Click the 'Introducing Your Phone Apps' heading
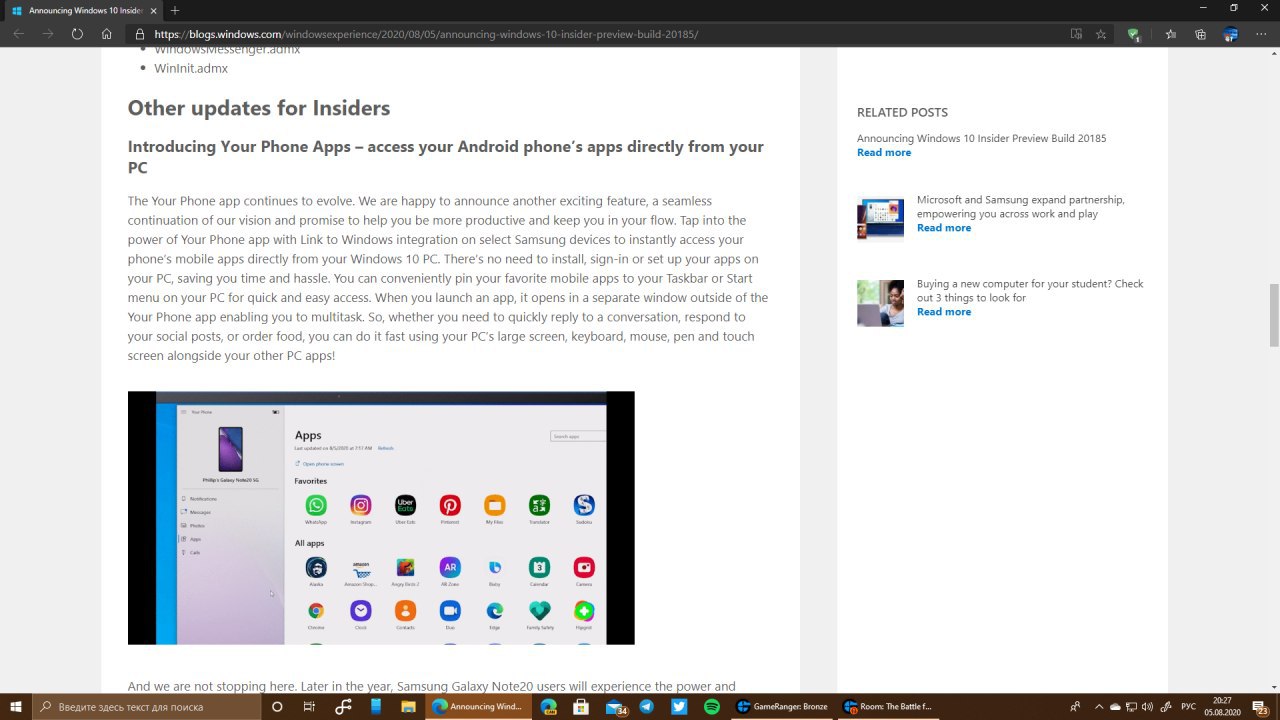 [445, 157]
